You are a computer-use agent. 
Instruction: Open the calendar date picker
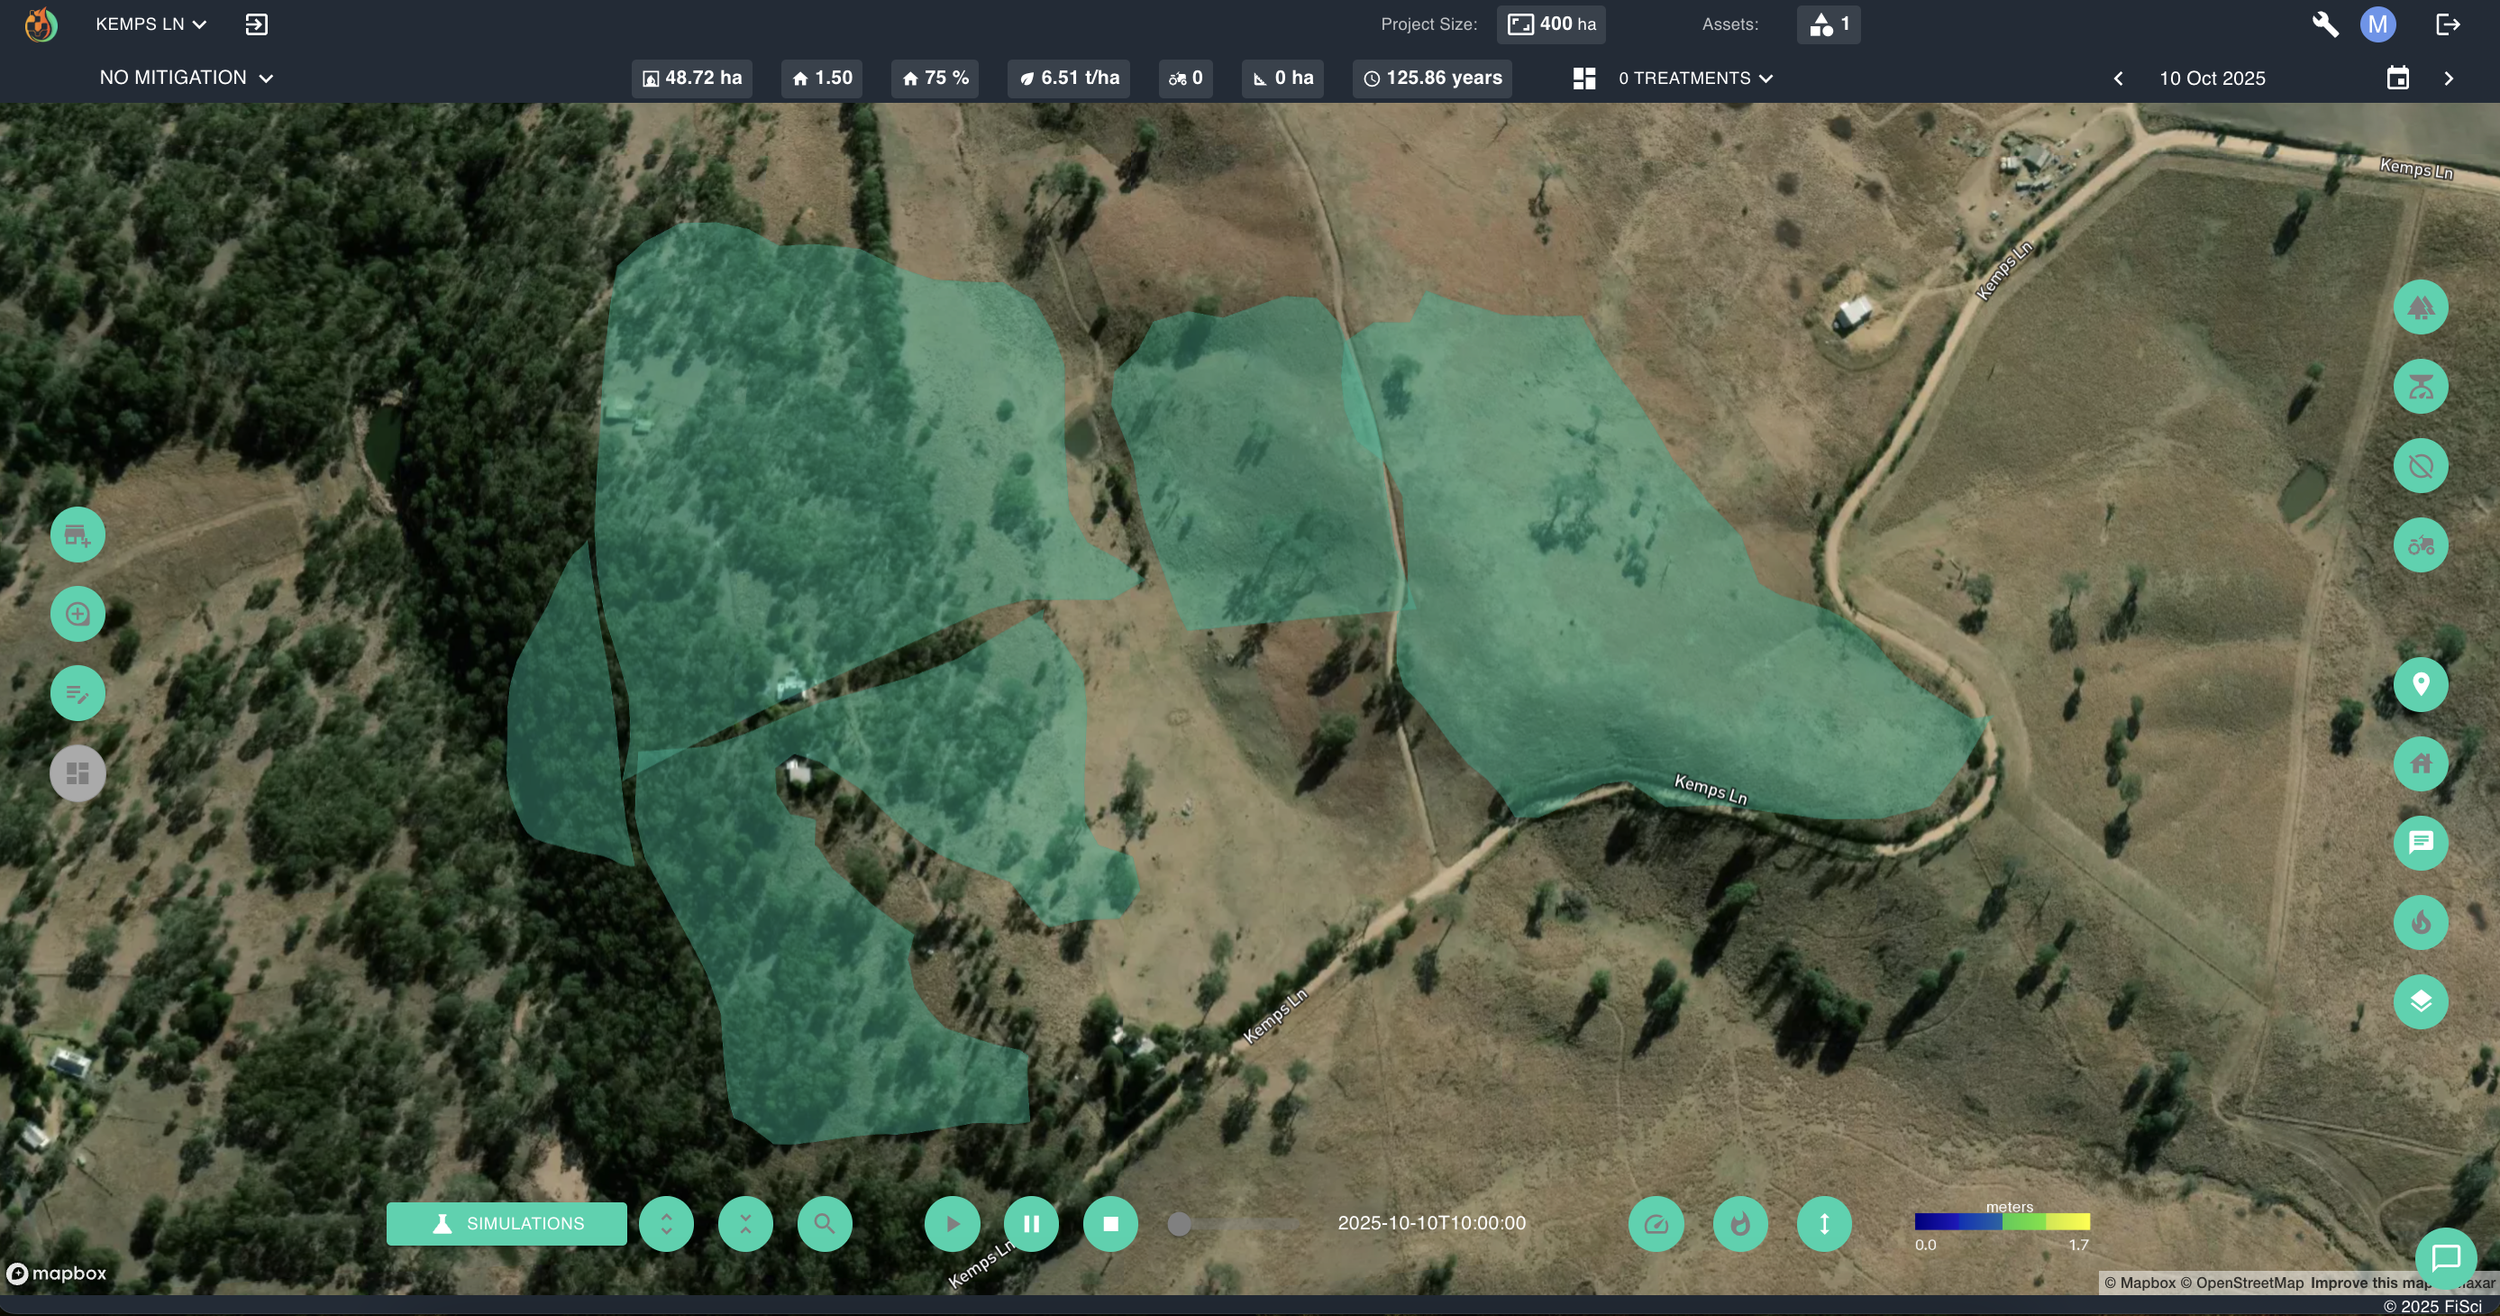point(2397,78)
